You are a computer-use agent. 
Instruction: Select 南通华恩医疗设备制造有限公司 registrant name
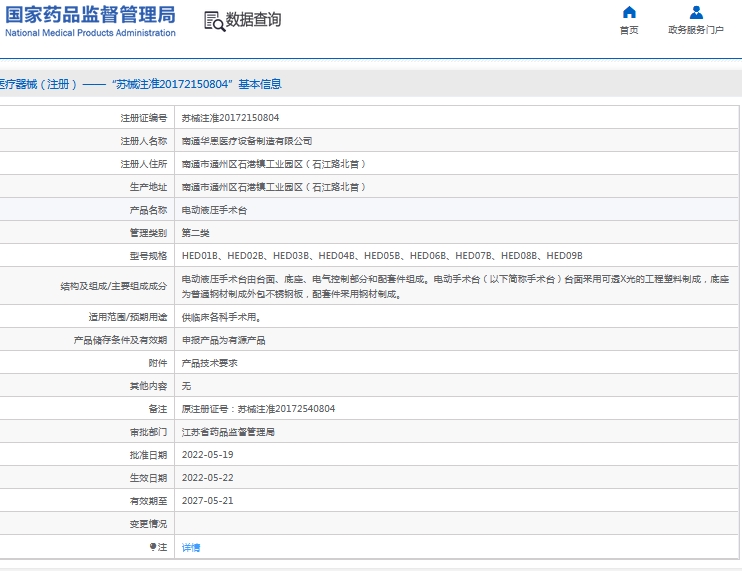[x=247, y=141]
